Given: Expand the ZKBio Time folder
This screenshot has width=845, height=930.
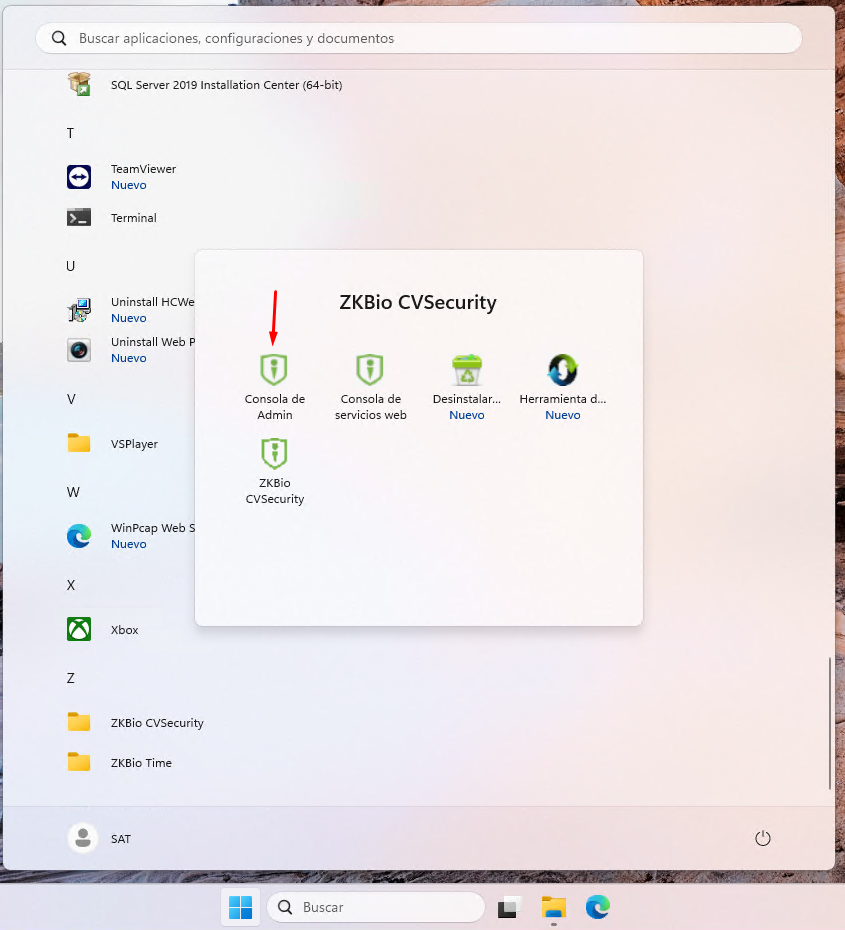Looking at the screenshot, I should coord(79,762).
